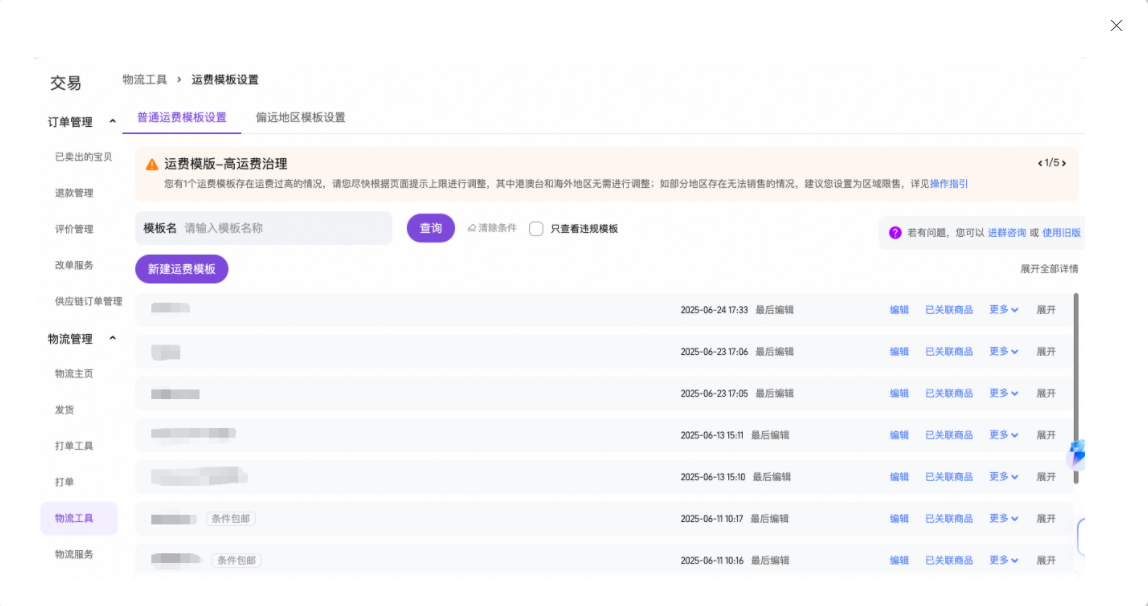Click the 查询 search button
Screen dimensions: 1148x606
pyautogui.click(x=430, y=228)
